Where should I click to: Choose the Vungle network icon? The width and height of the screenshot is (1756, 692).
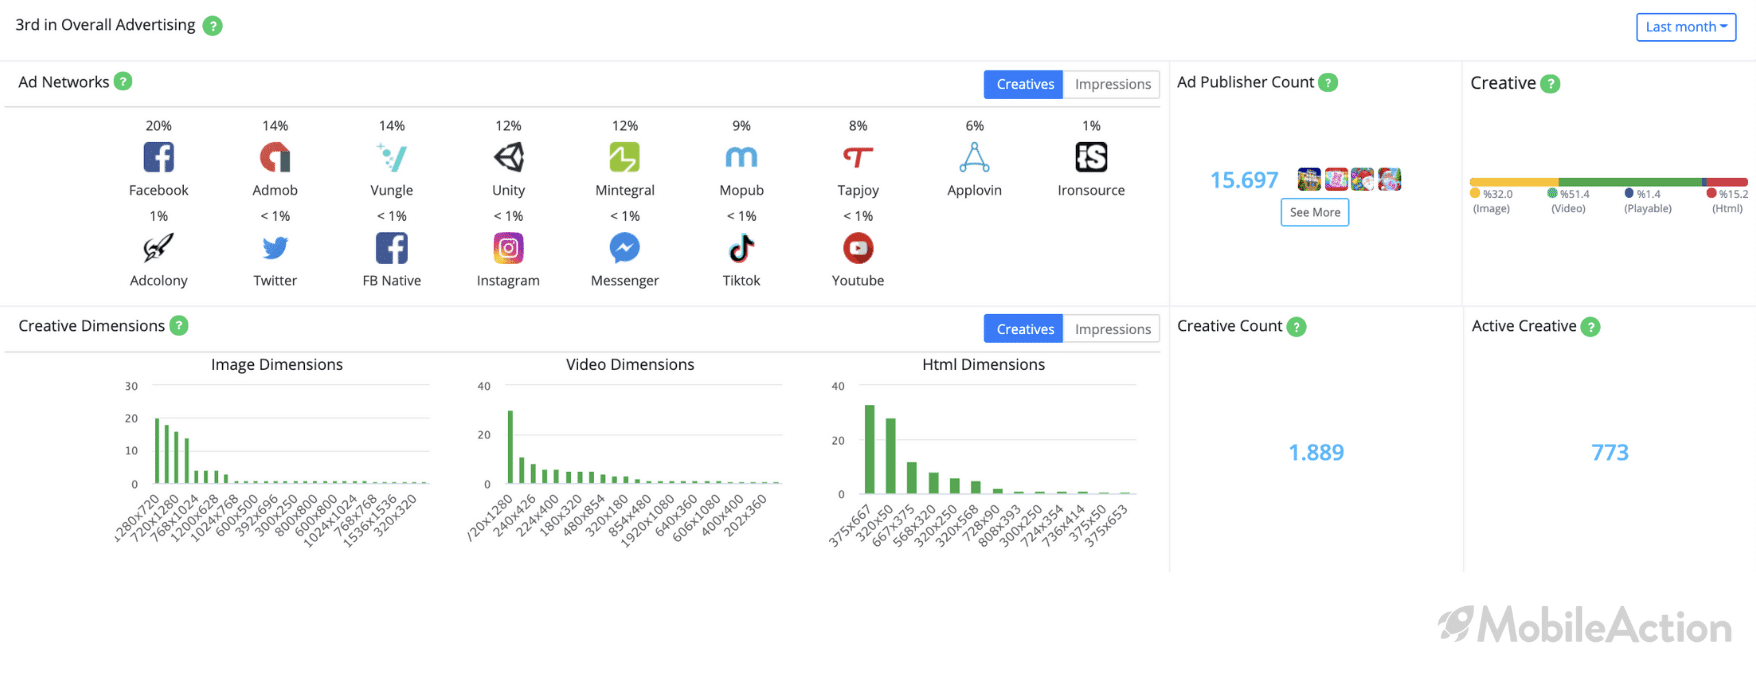tap(392, 157)
